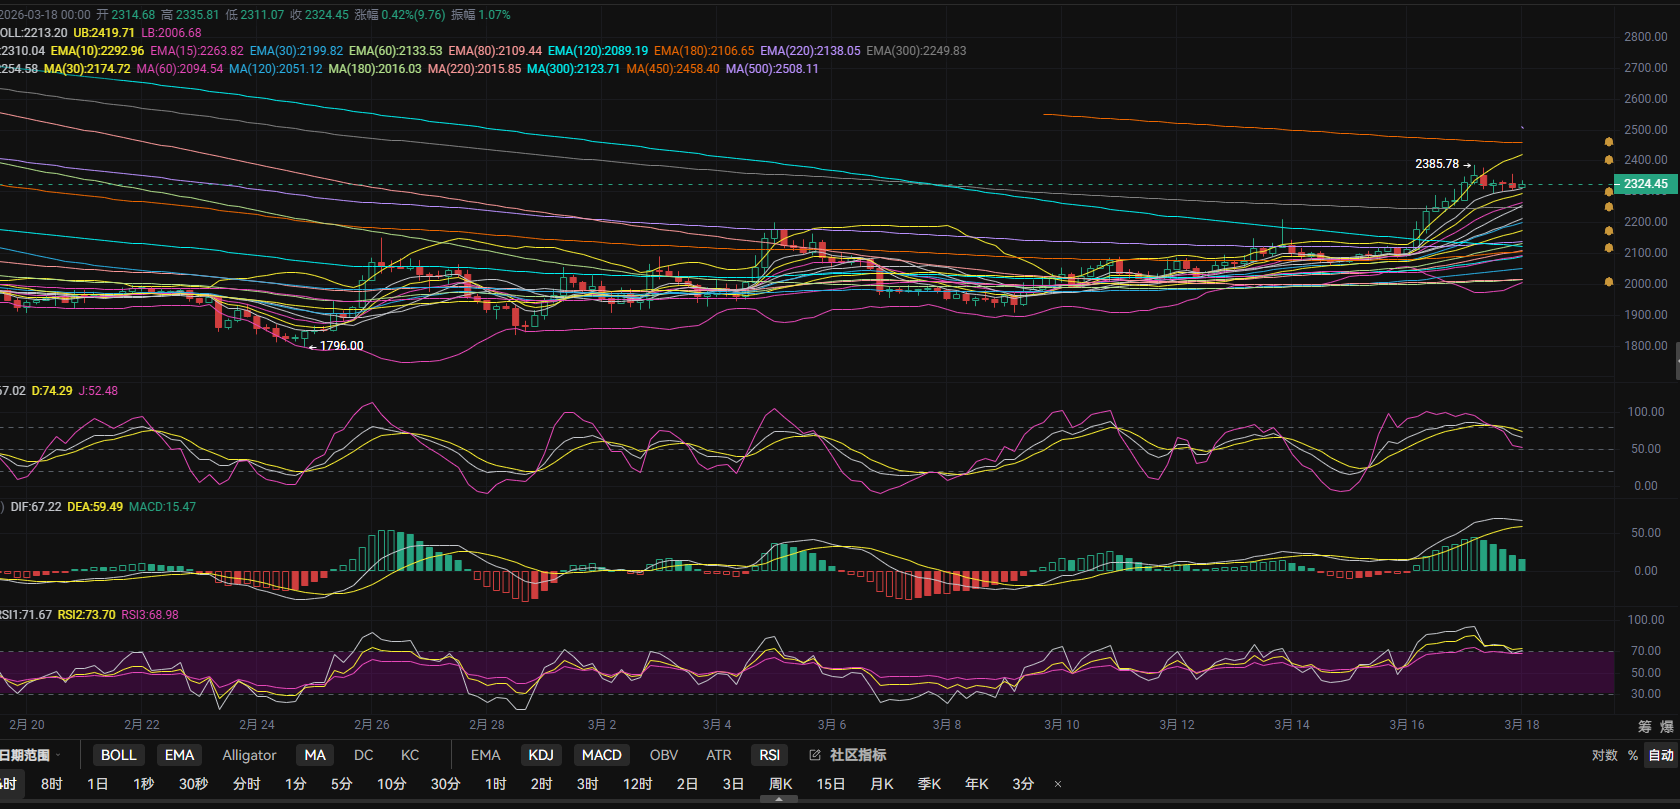This screenshot has width=1680, height=809.
Task: Open the 社区指标 community indicators editor
Action: click(x=848, y=755)
